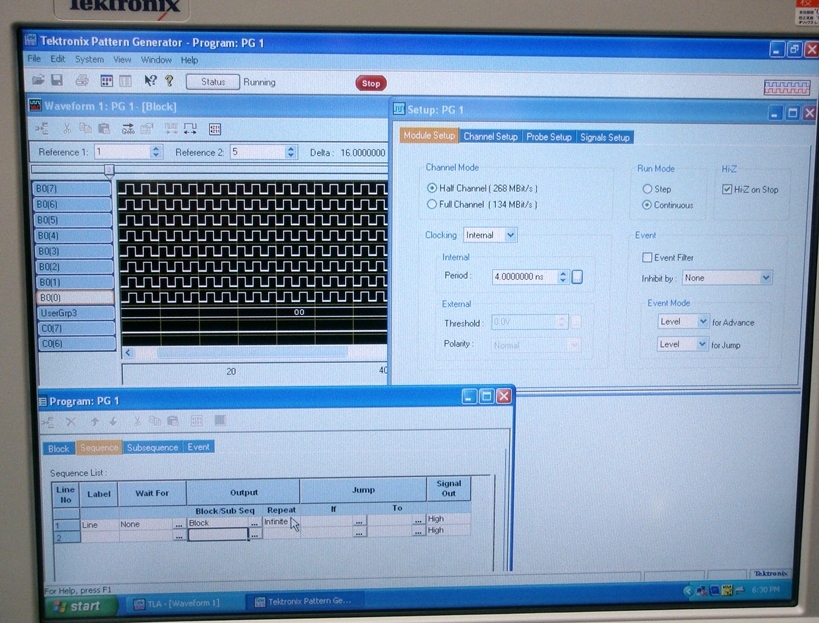The width and height of the screenshot is (819, 623).
Task: Open Block/Sub Seq ellipsis in sequence line 1
Action: [254, 522]
